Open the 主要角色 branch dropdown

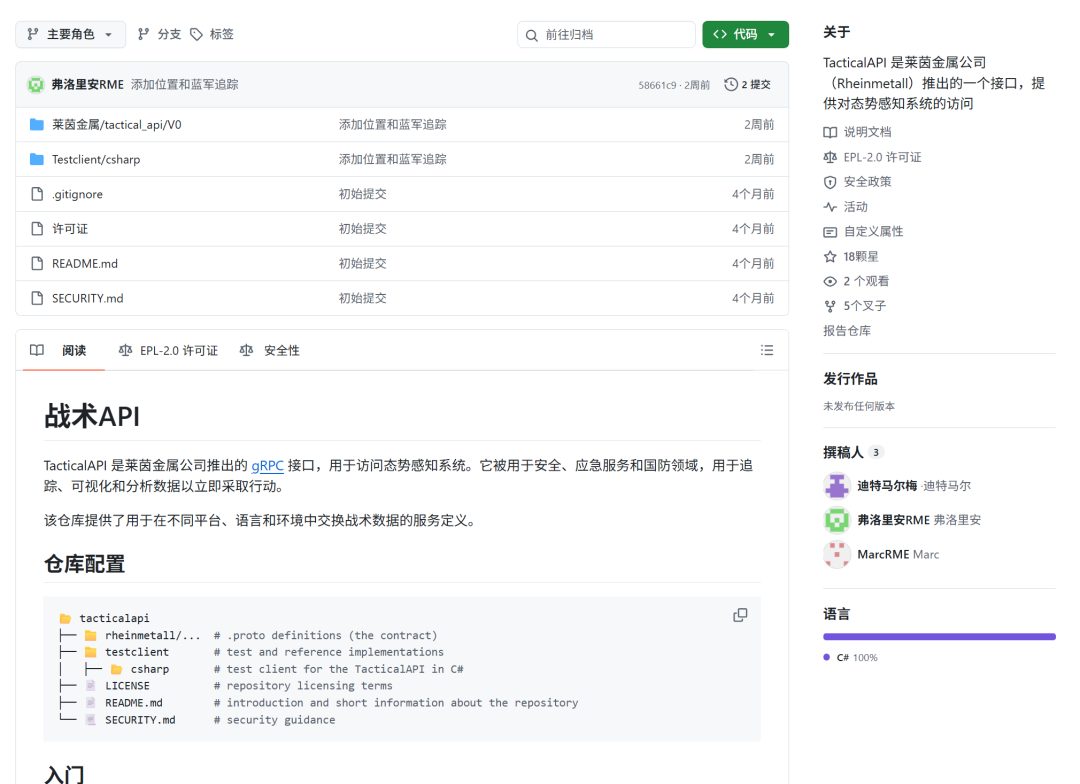pos(70,34)
